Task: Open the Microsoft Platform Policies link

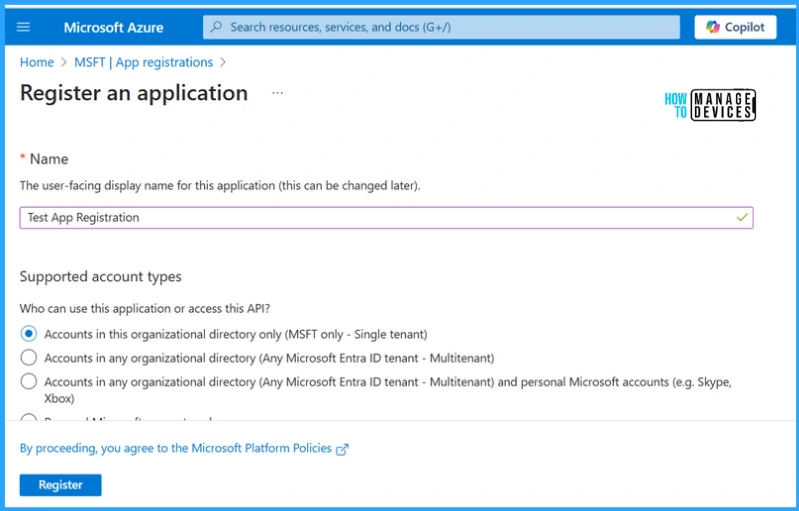Action: click(176, 448)
